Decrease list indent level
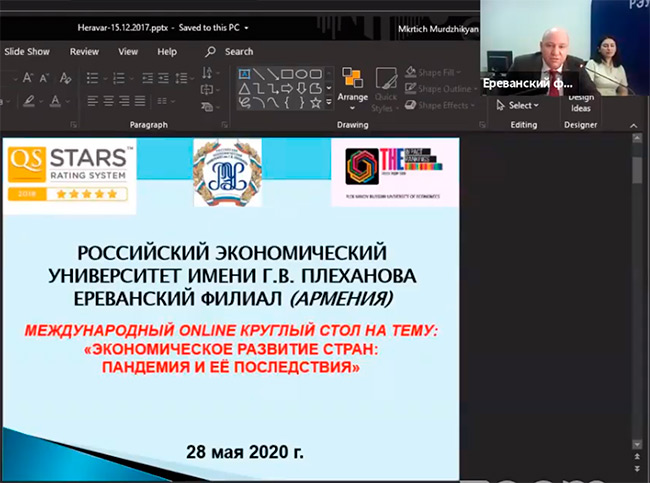The height and width of the screenshot is (483, 650). (148, 78)
